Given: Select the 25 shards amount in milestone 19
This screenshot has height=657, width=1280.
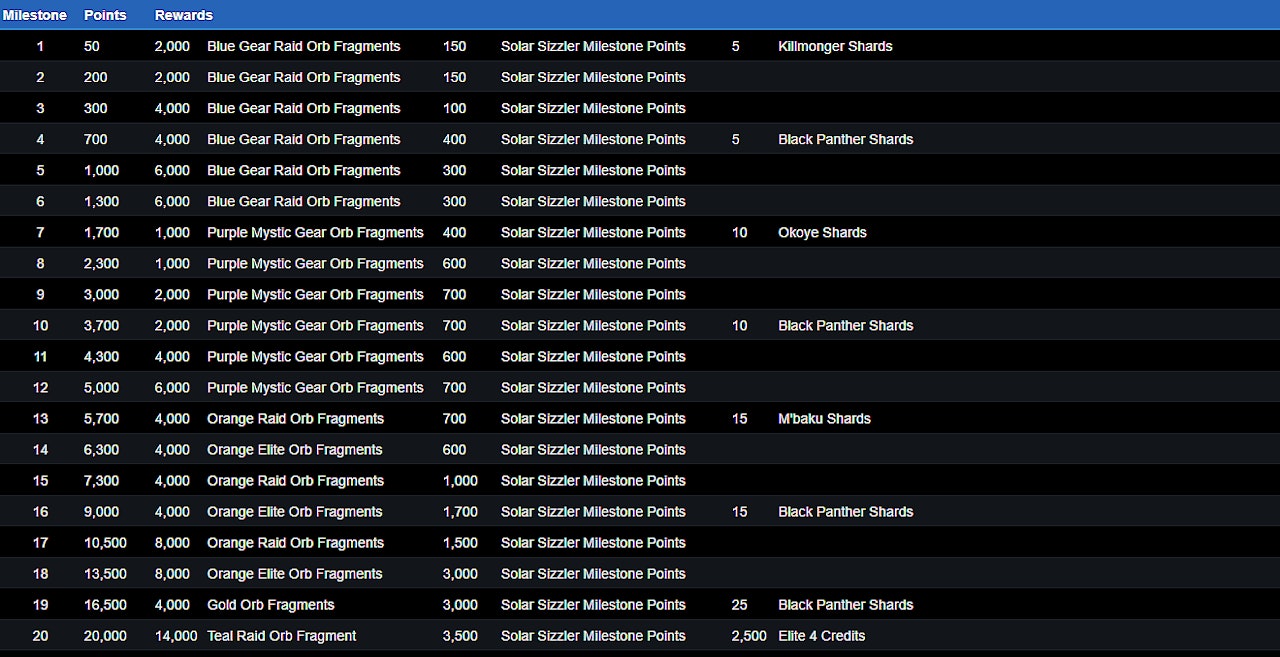Looking at the screenshot, I should (x=739, y=604).
